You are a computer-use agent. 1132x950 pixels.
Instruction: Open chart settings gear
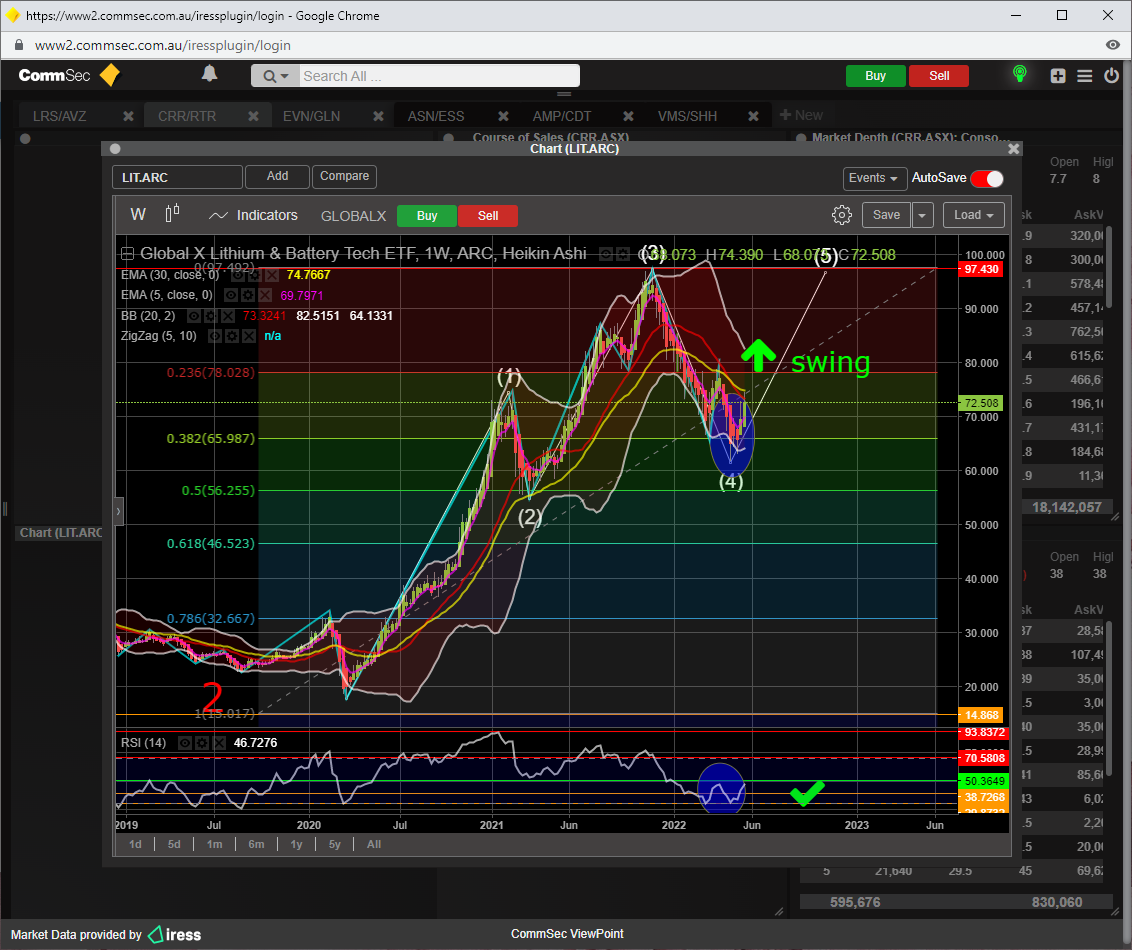click(x=842, y=214)
